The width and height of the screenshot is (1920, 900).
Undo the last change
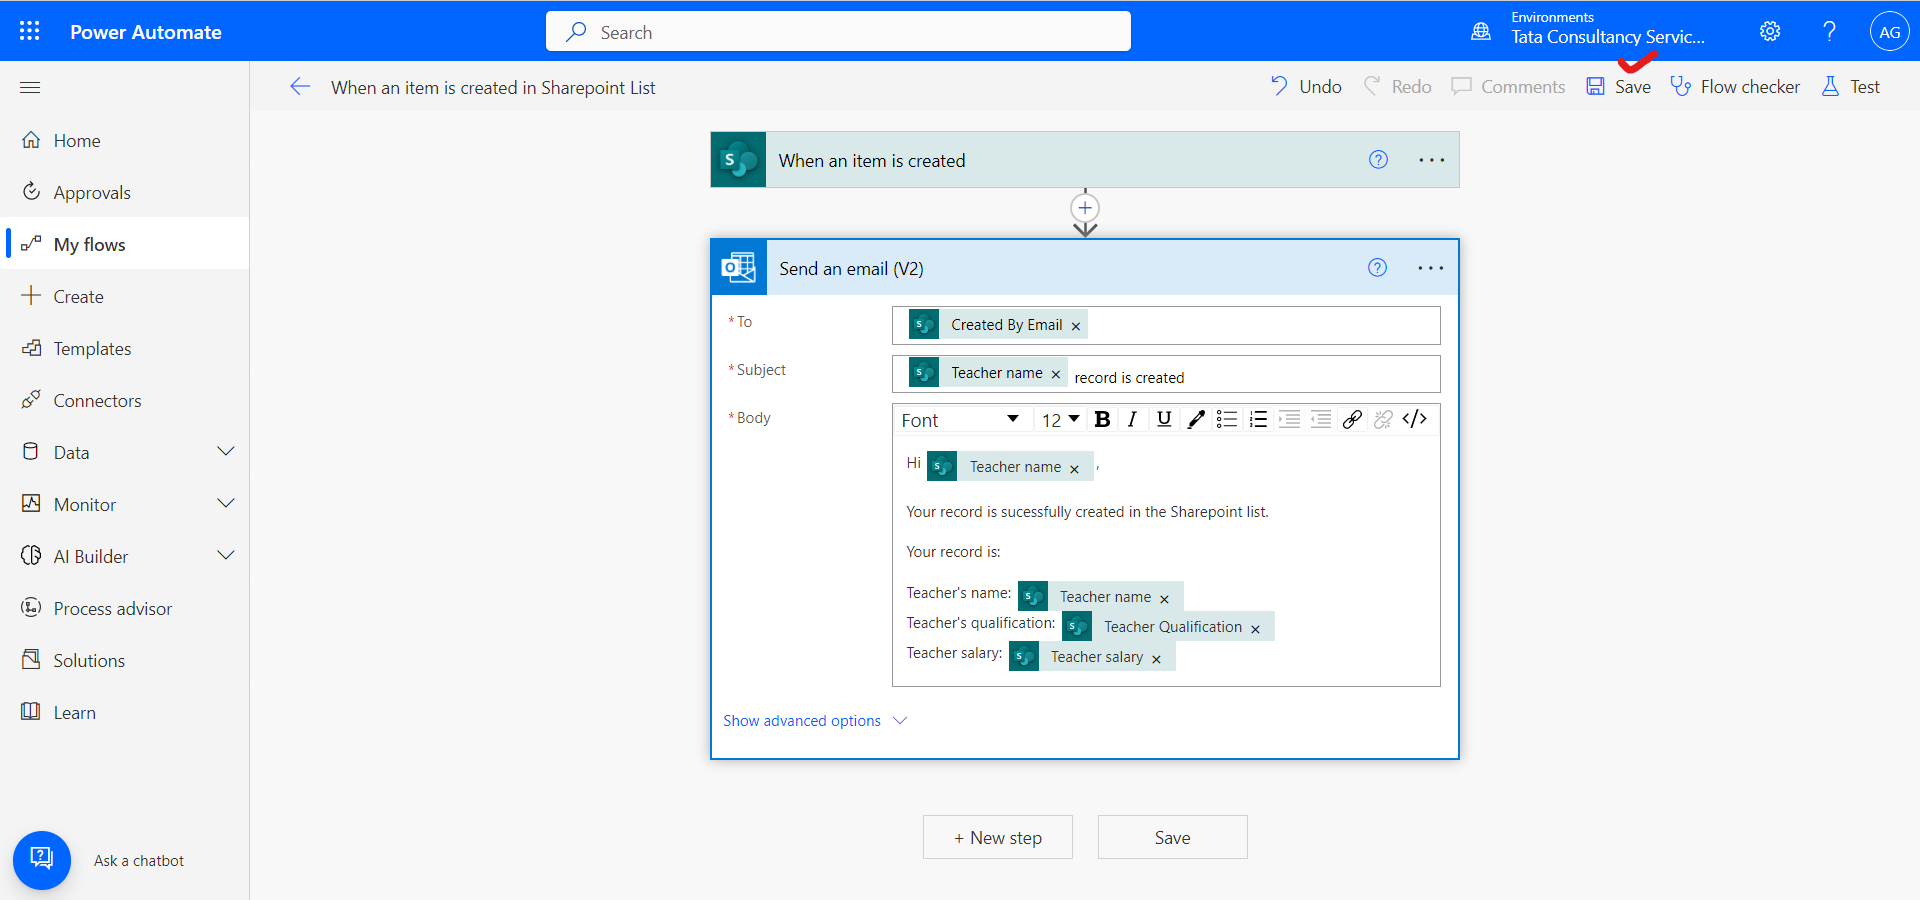coord(1304,86)
